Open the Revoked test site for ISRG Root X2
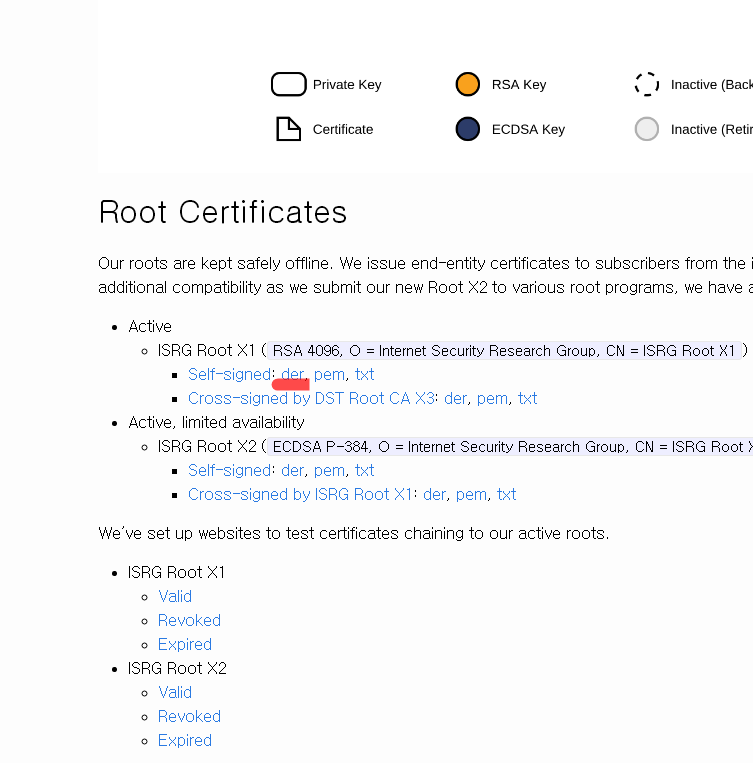753x763 pixels. pyautogui.click(x=189, y=716)
